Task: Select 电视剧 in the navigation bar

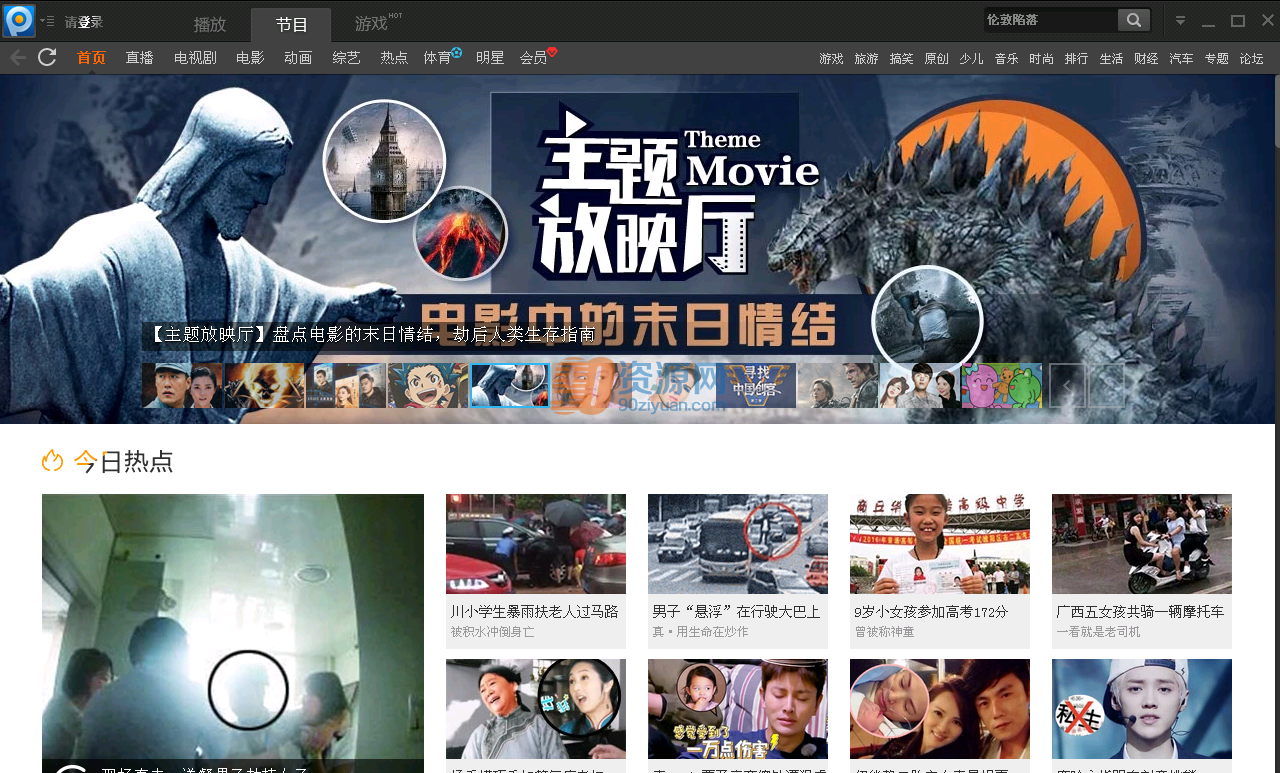Action: (x=195, y=58)
